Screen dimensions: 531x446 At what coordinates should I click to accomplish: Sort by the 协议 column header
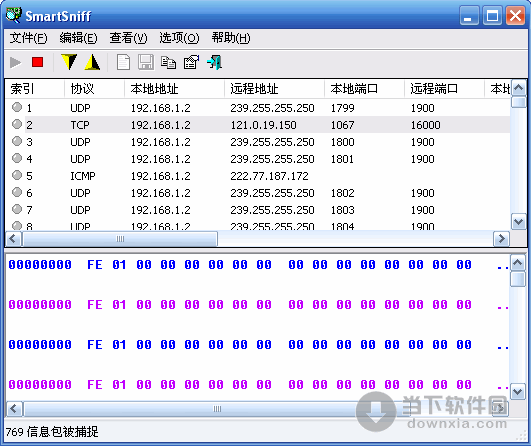tap(94, 89)
